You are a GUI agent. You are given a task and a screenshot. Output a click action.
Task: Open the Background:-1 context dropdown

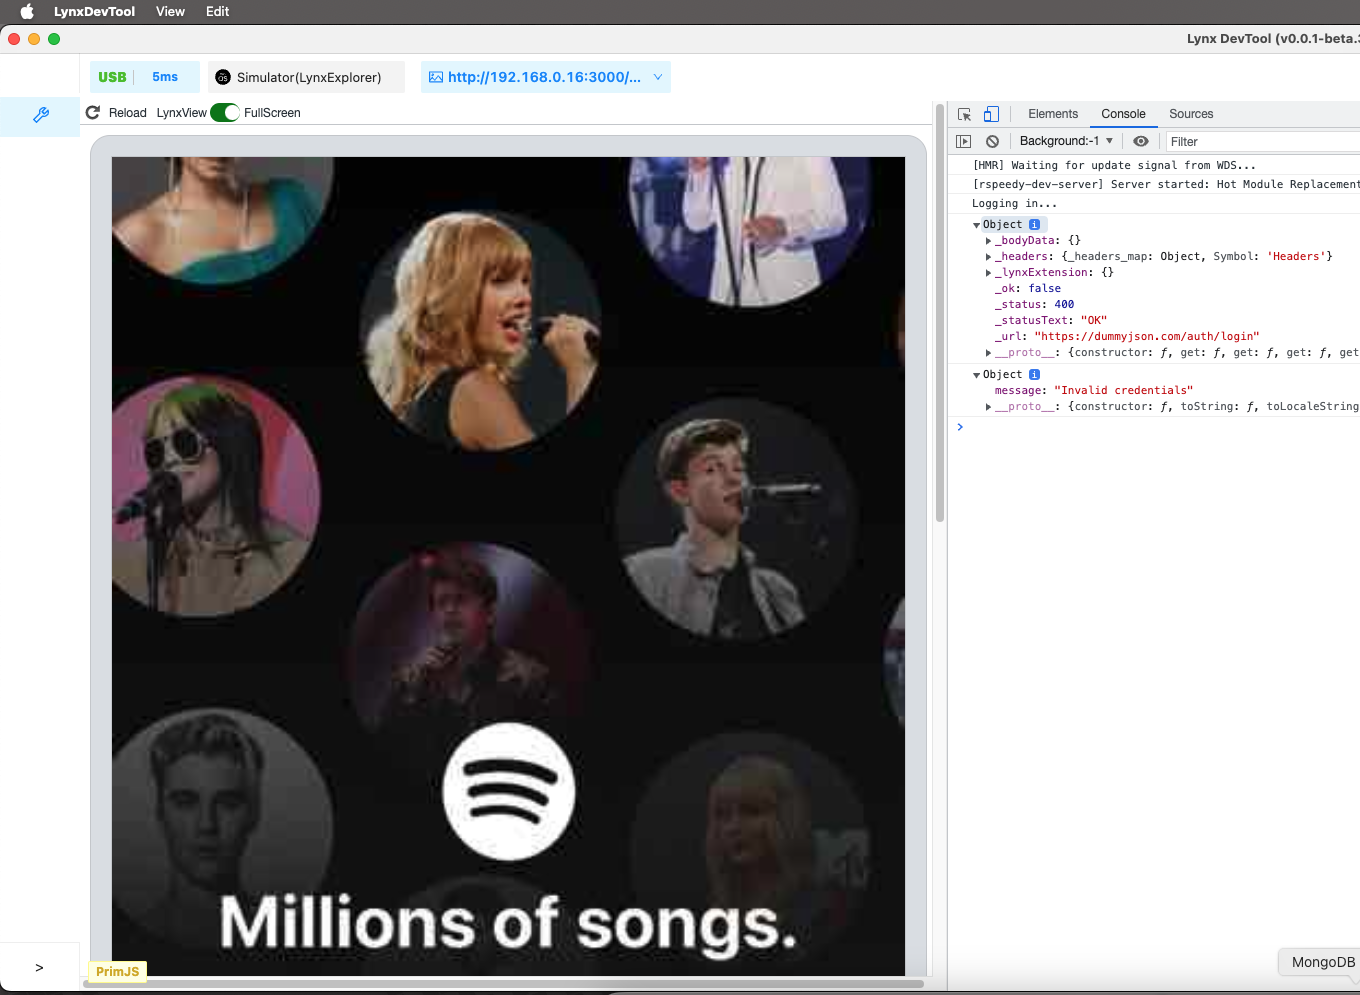(1066, 141)
